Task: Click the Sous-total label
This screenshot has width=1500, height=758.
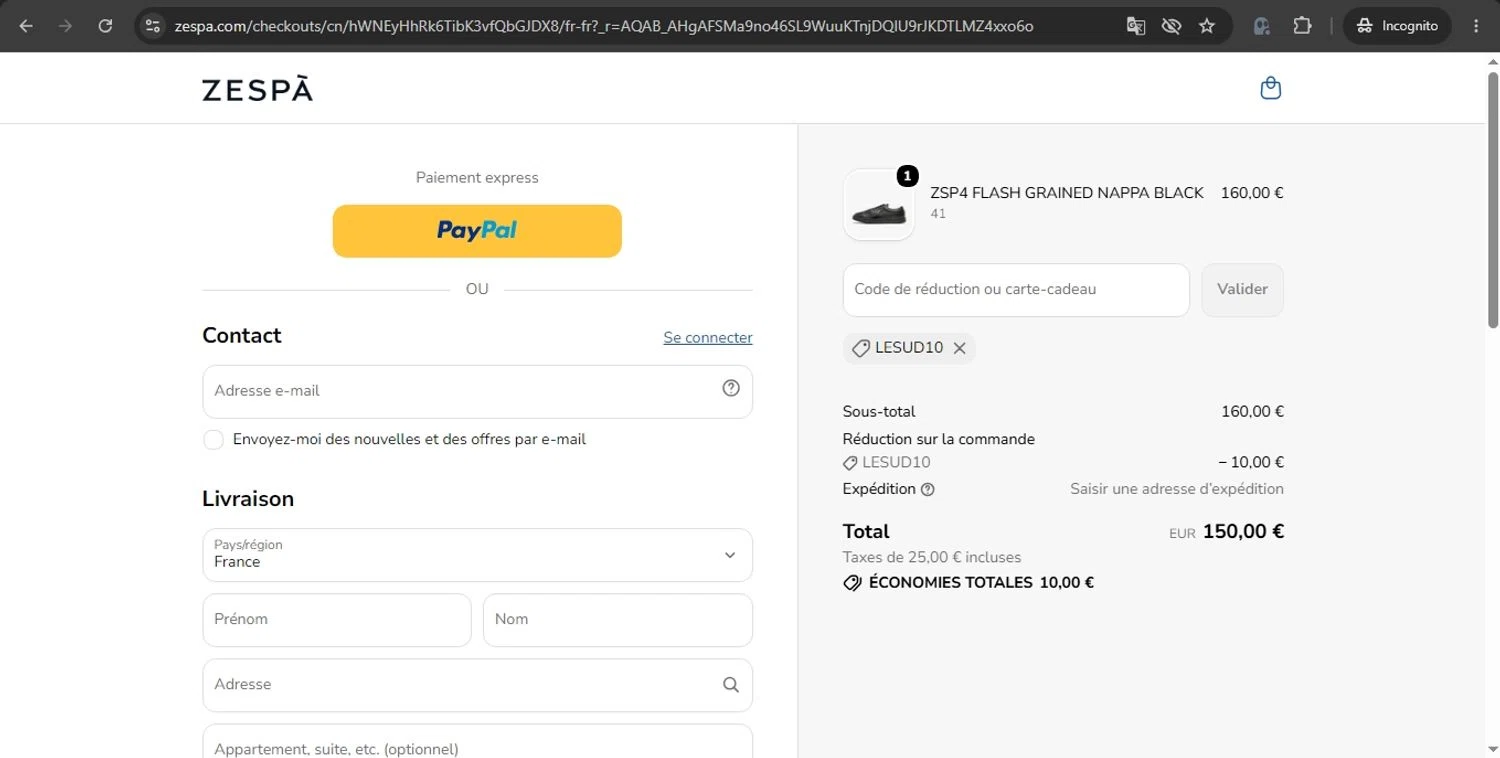Action: click(x=879, y=412)
